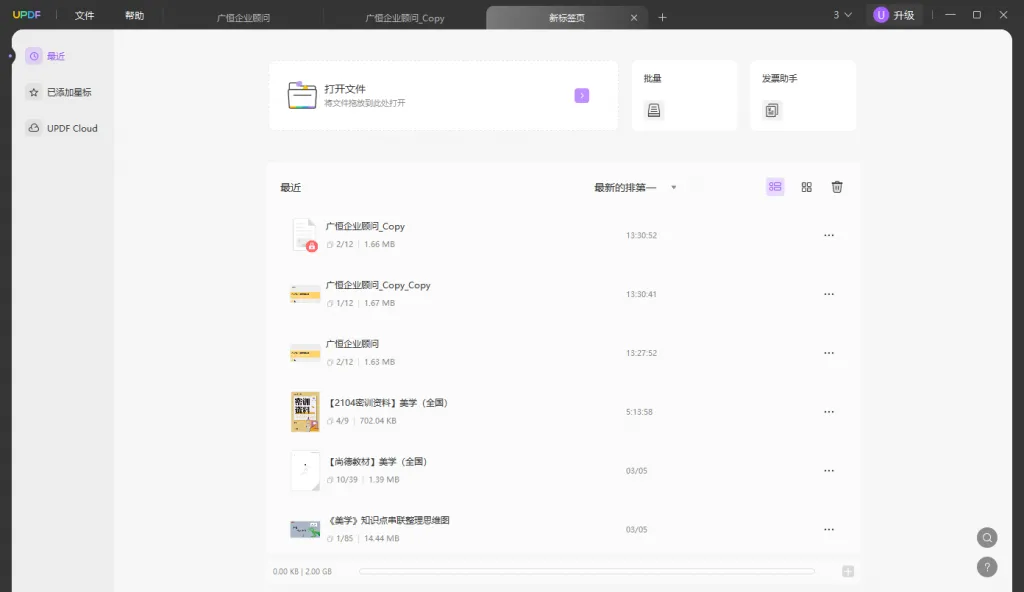Open the 文件 menu
Viewport: 1024px width, 592px height.
pos(84,15)
